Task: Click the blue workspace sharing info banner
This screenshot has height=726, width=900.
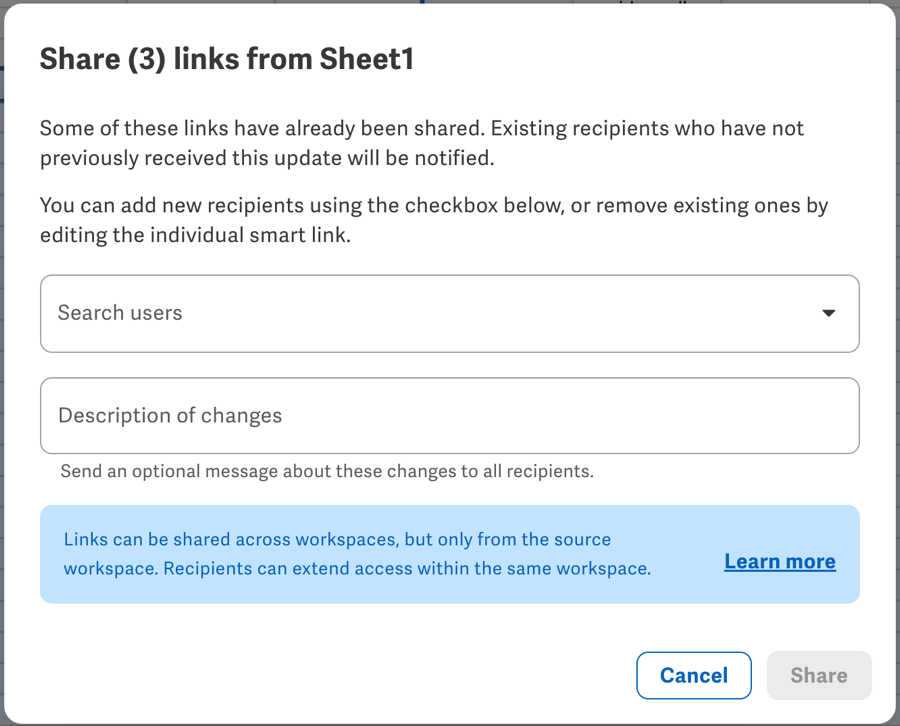Action: tap(449, 554)
